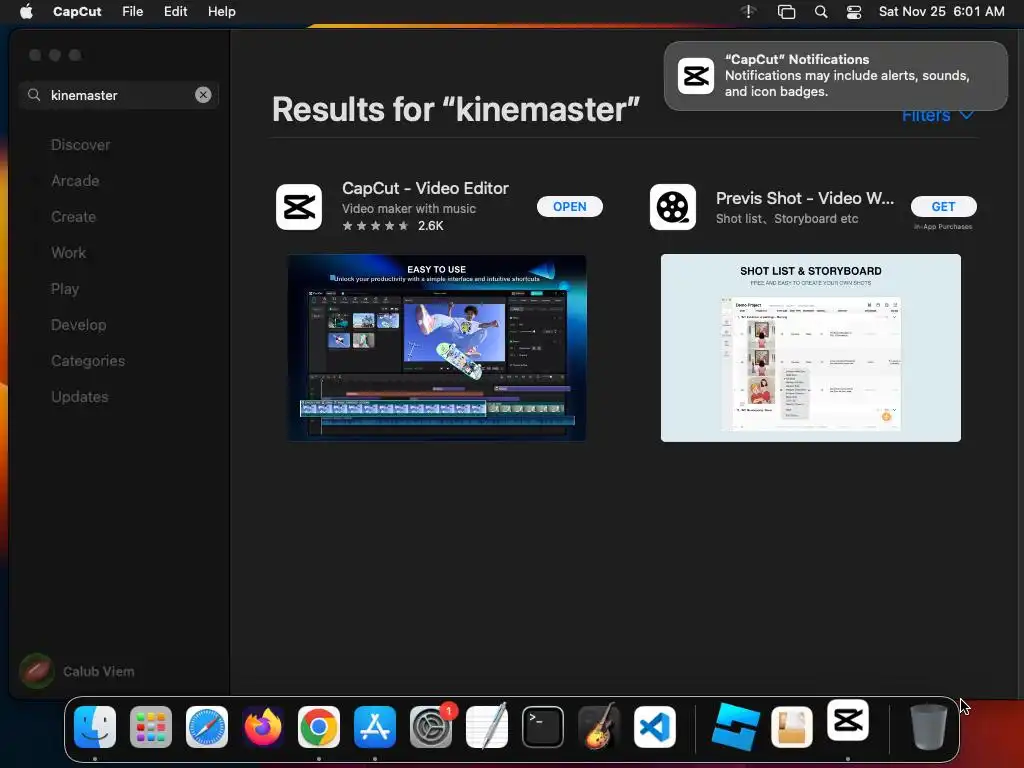This screenshot has width=1024, height=768.
Task: Open Spotlight search in menu bar
Action: [821, 12]
